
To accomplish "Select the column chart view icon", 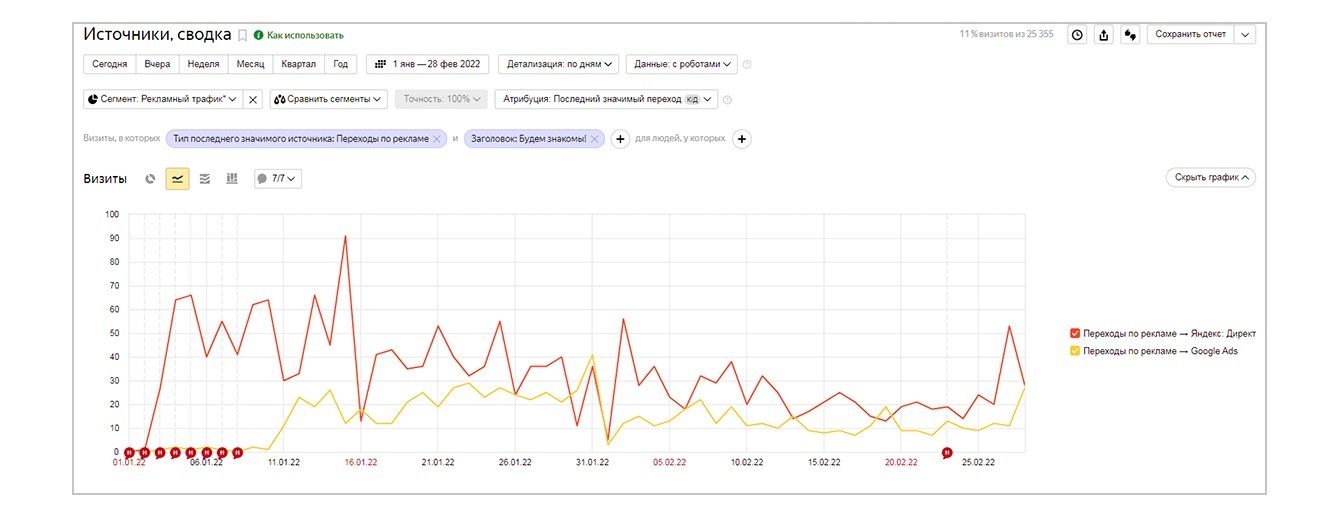I will point(232,179).
